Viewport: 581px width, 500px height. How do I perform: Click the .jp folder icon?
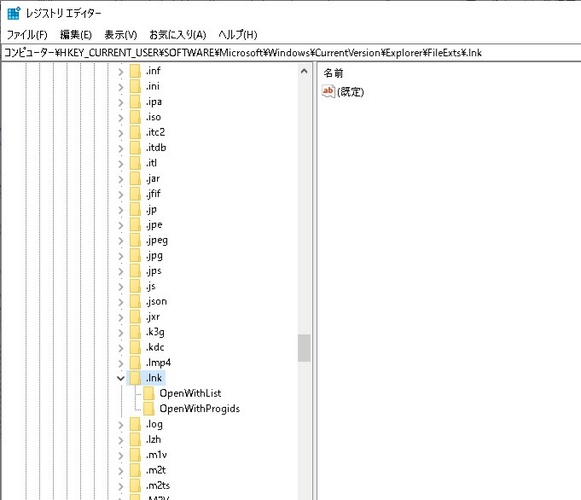[135, 209]
